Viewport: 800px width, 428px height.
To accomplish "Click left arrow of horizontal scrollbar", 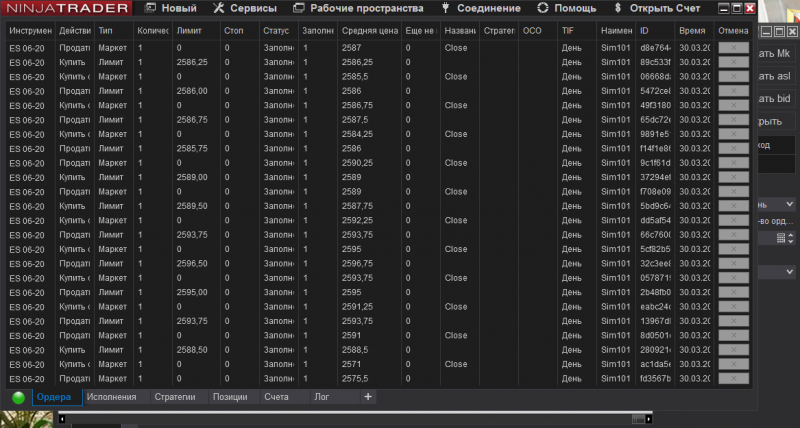I will (x=62, y=419).
